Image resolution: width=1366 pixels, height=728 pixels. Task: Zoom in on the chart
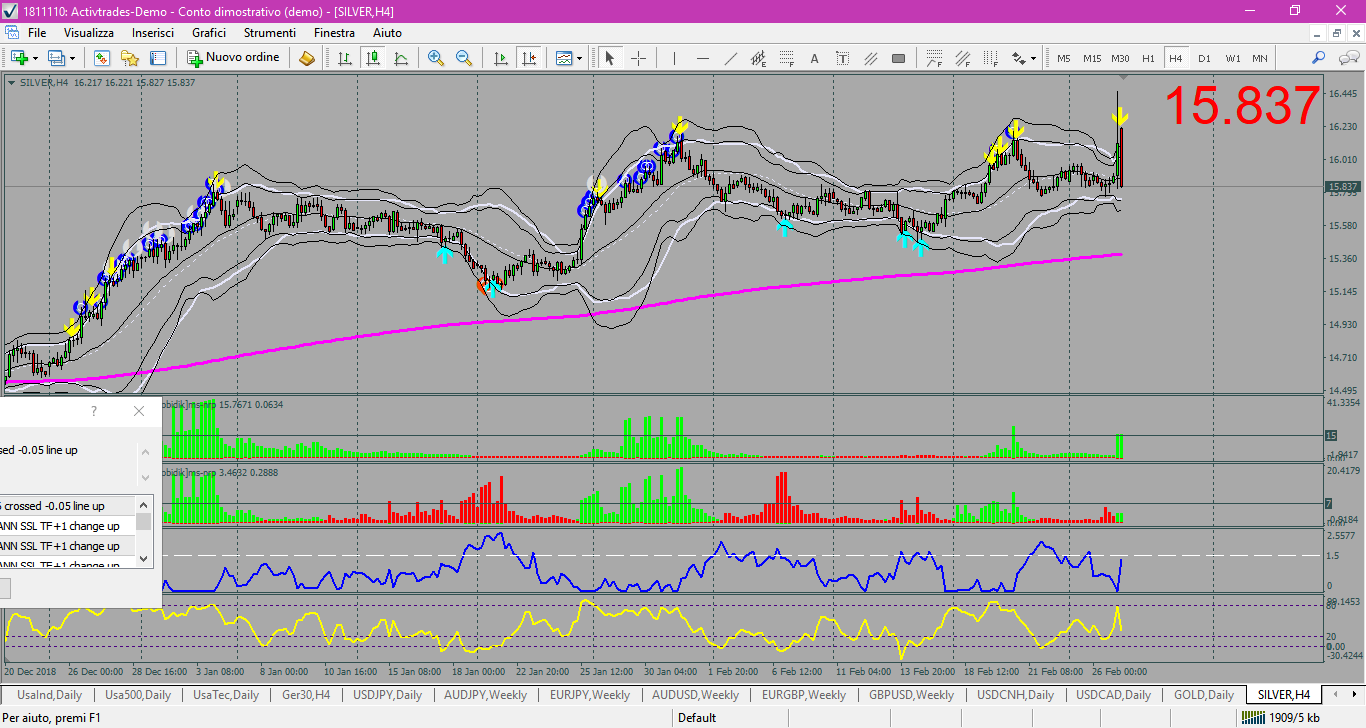(436, 58)
